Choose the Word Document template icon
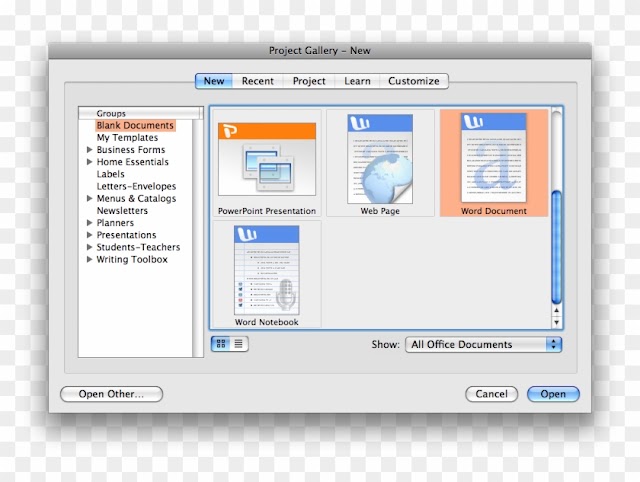Screen dimensions: 640x482 pos(493,158)
